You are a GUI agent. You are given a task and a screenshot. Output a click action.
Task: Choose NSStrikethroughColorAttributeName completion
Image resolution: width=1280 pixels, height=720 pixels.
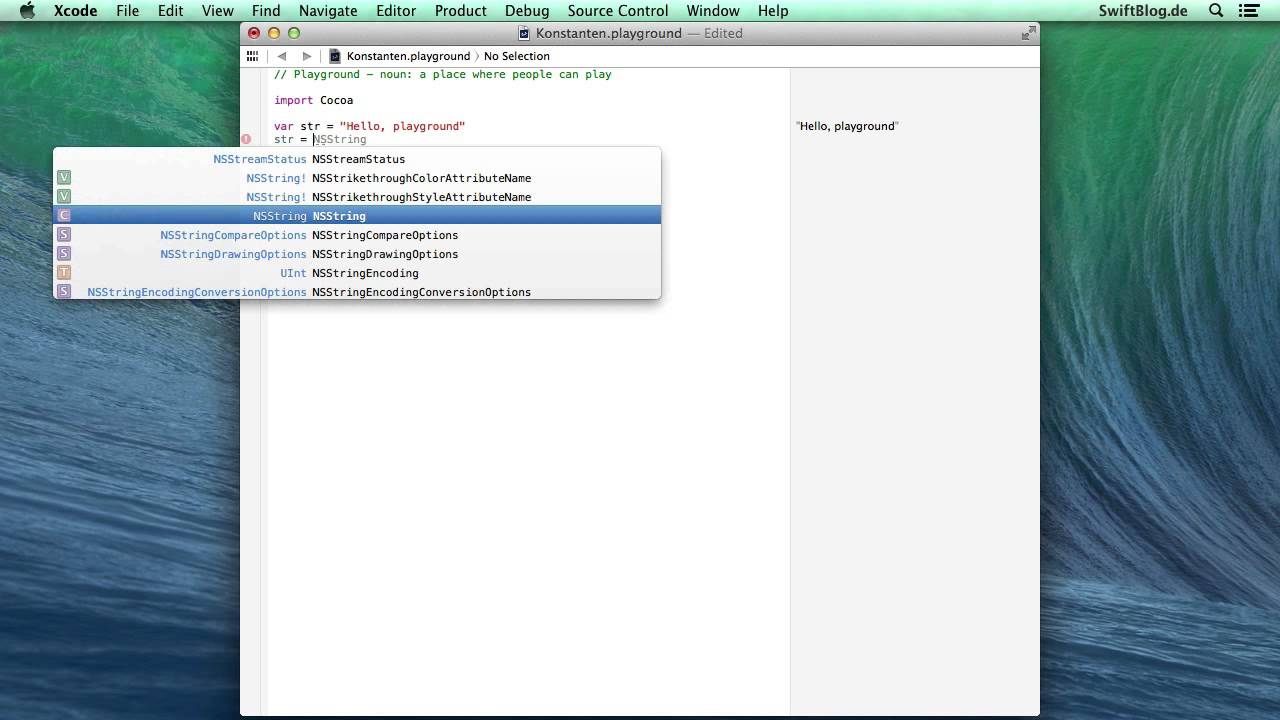(357, 178)
